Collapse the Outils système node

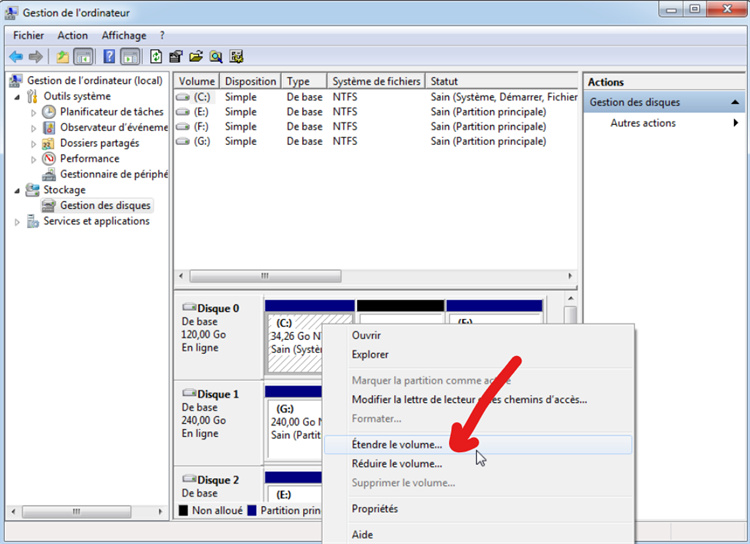coord(17,97)
